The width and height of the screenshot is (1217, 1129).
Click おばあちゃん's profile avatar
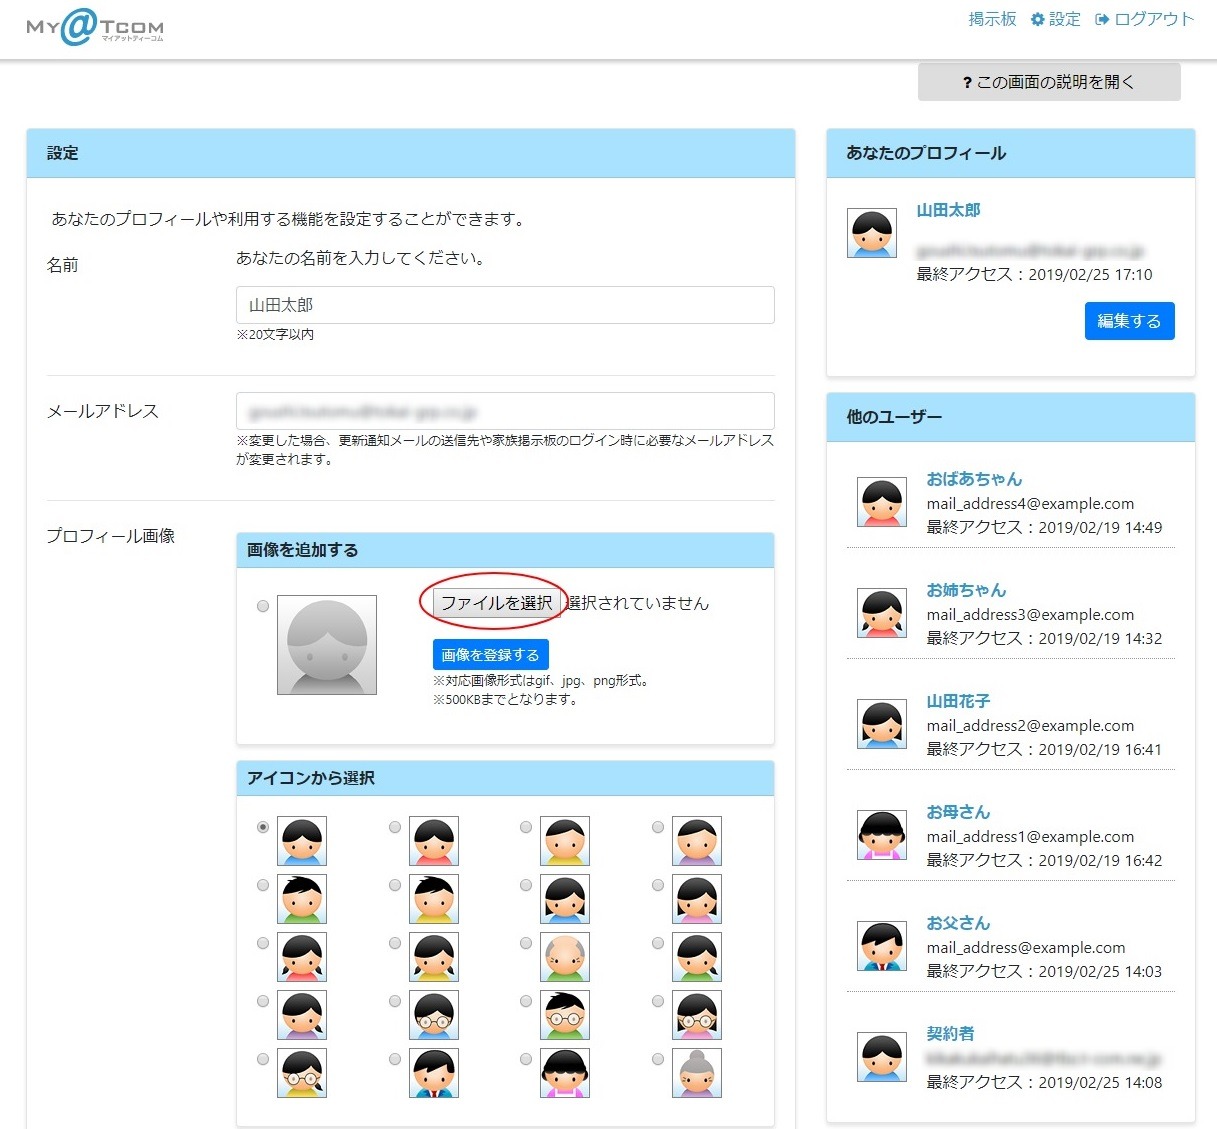[x=882, y=502]
